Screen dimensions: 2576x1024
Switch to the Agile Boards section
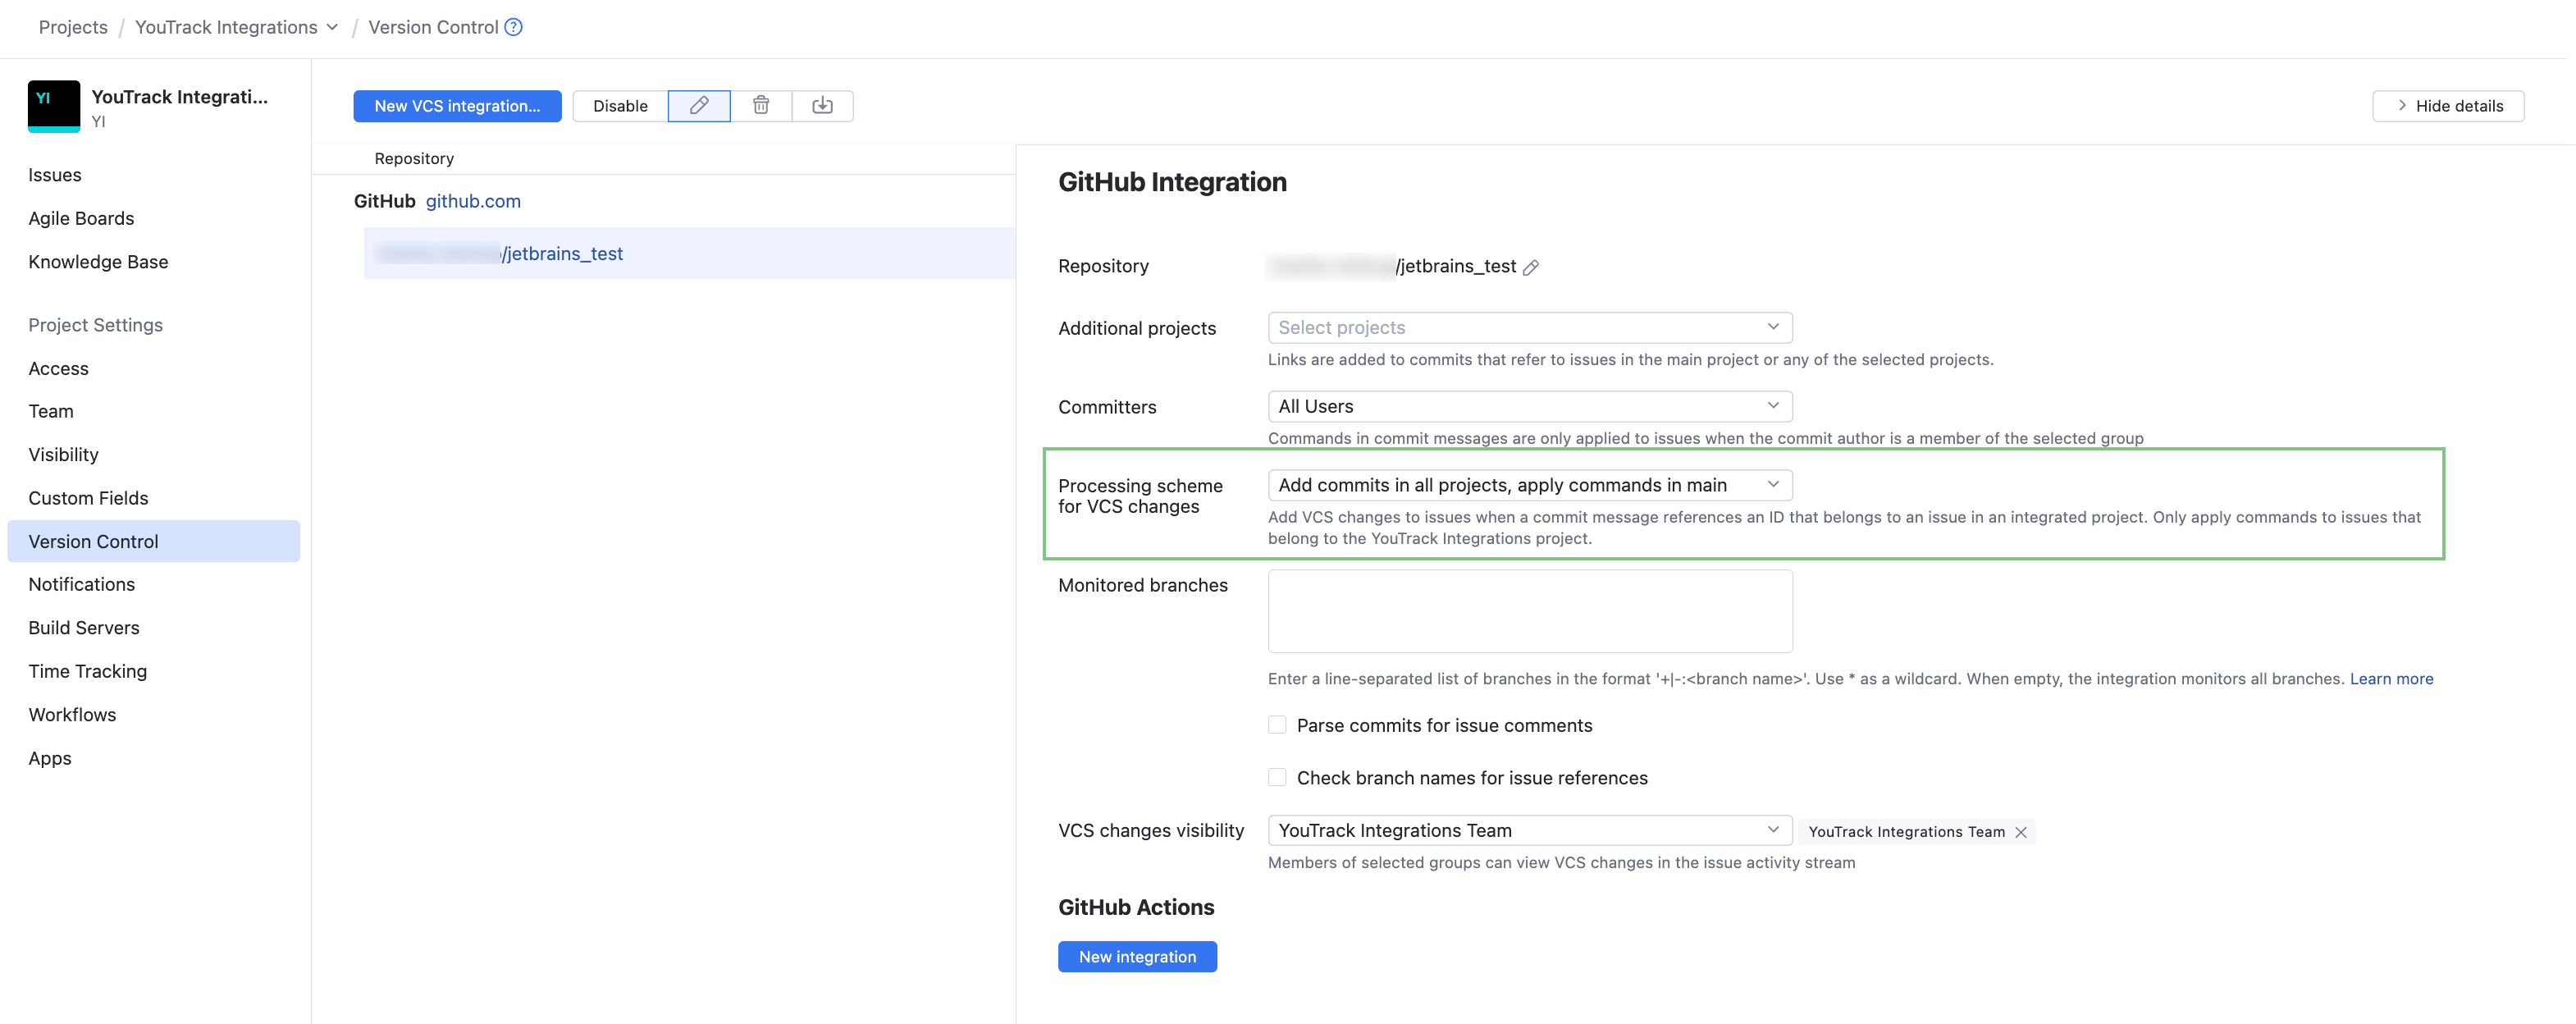81,218
